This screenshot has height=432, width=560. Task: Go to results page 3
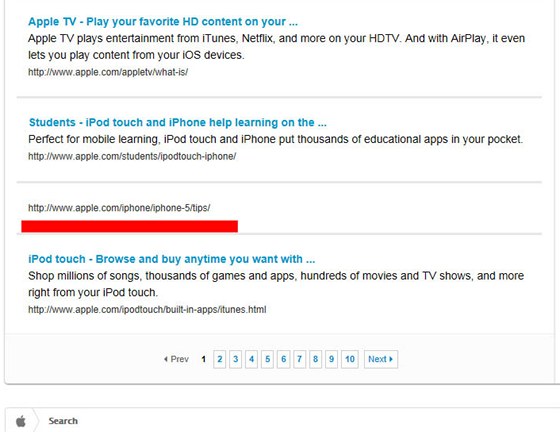(x=235, y=359)
